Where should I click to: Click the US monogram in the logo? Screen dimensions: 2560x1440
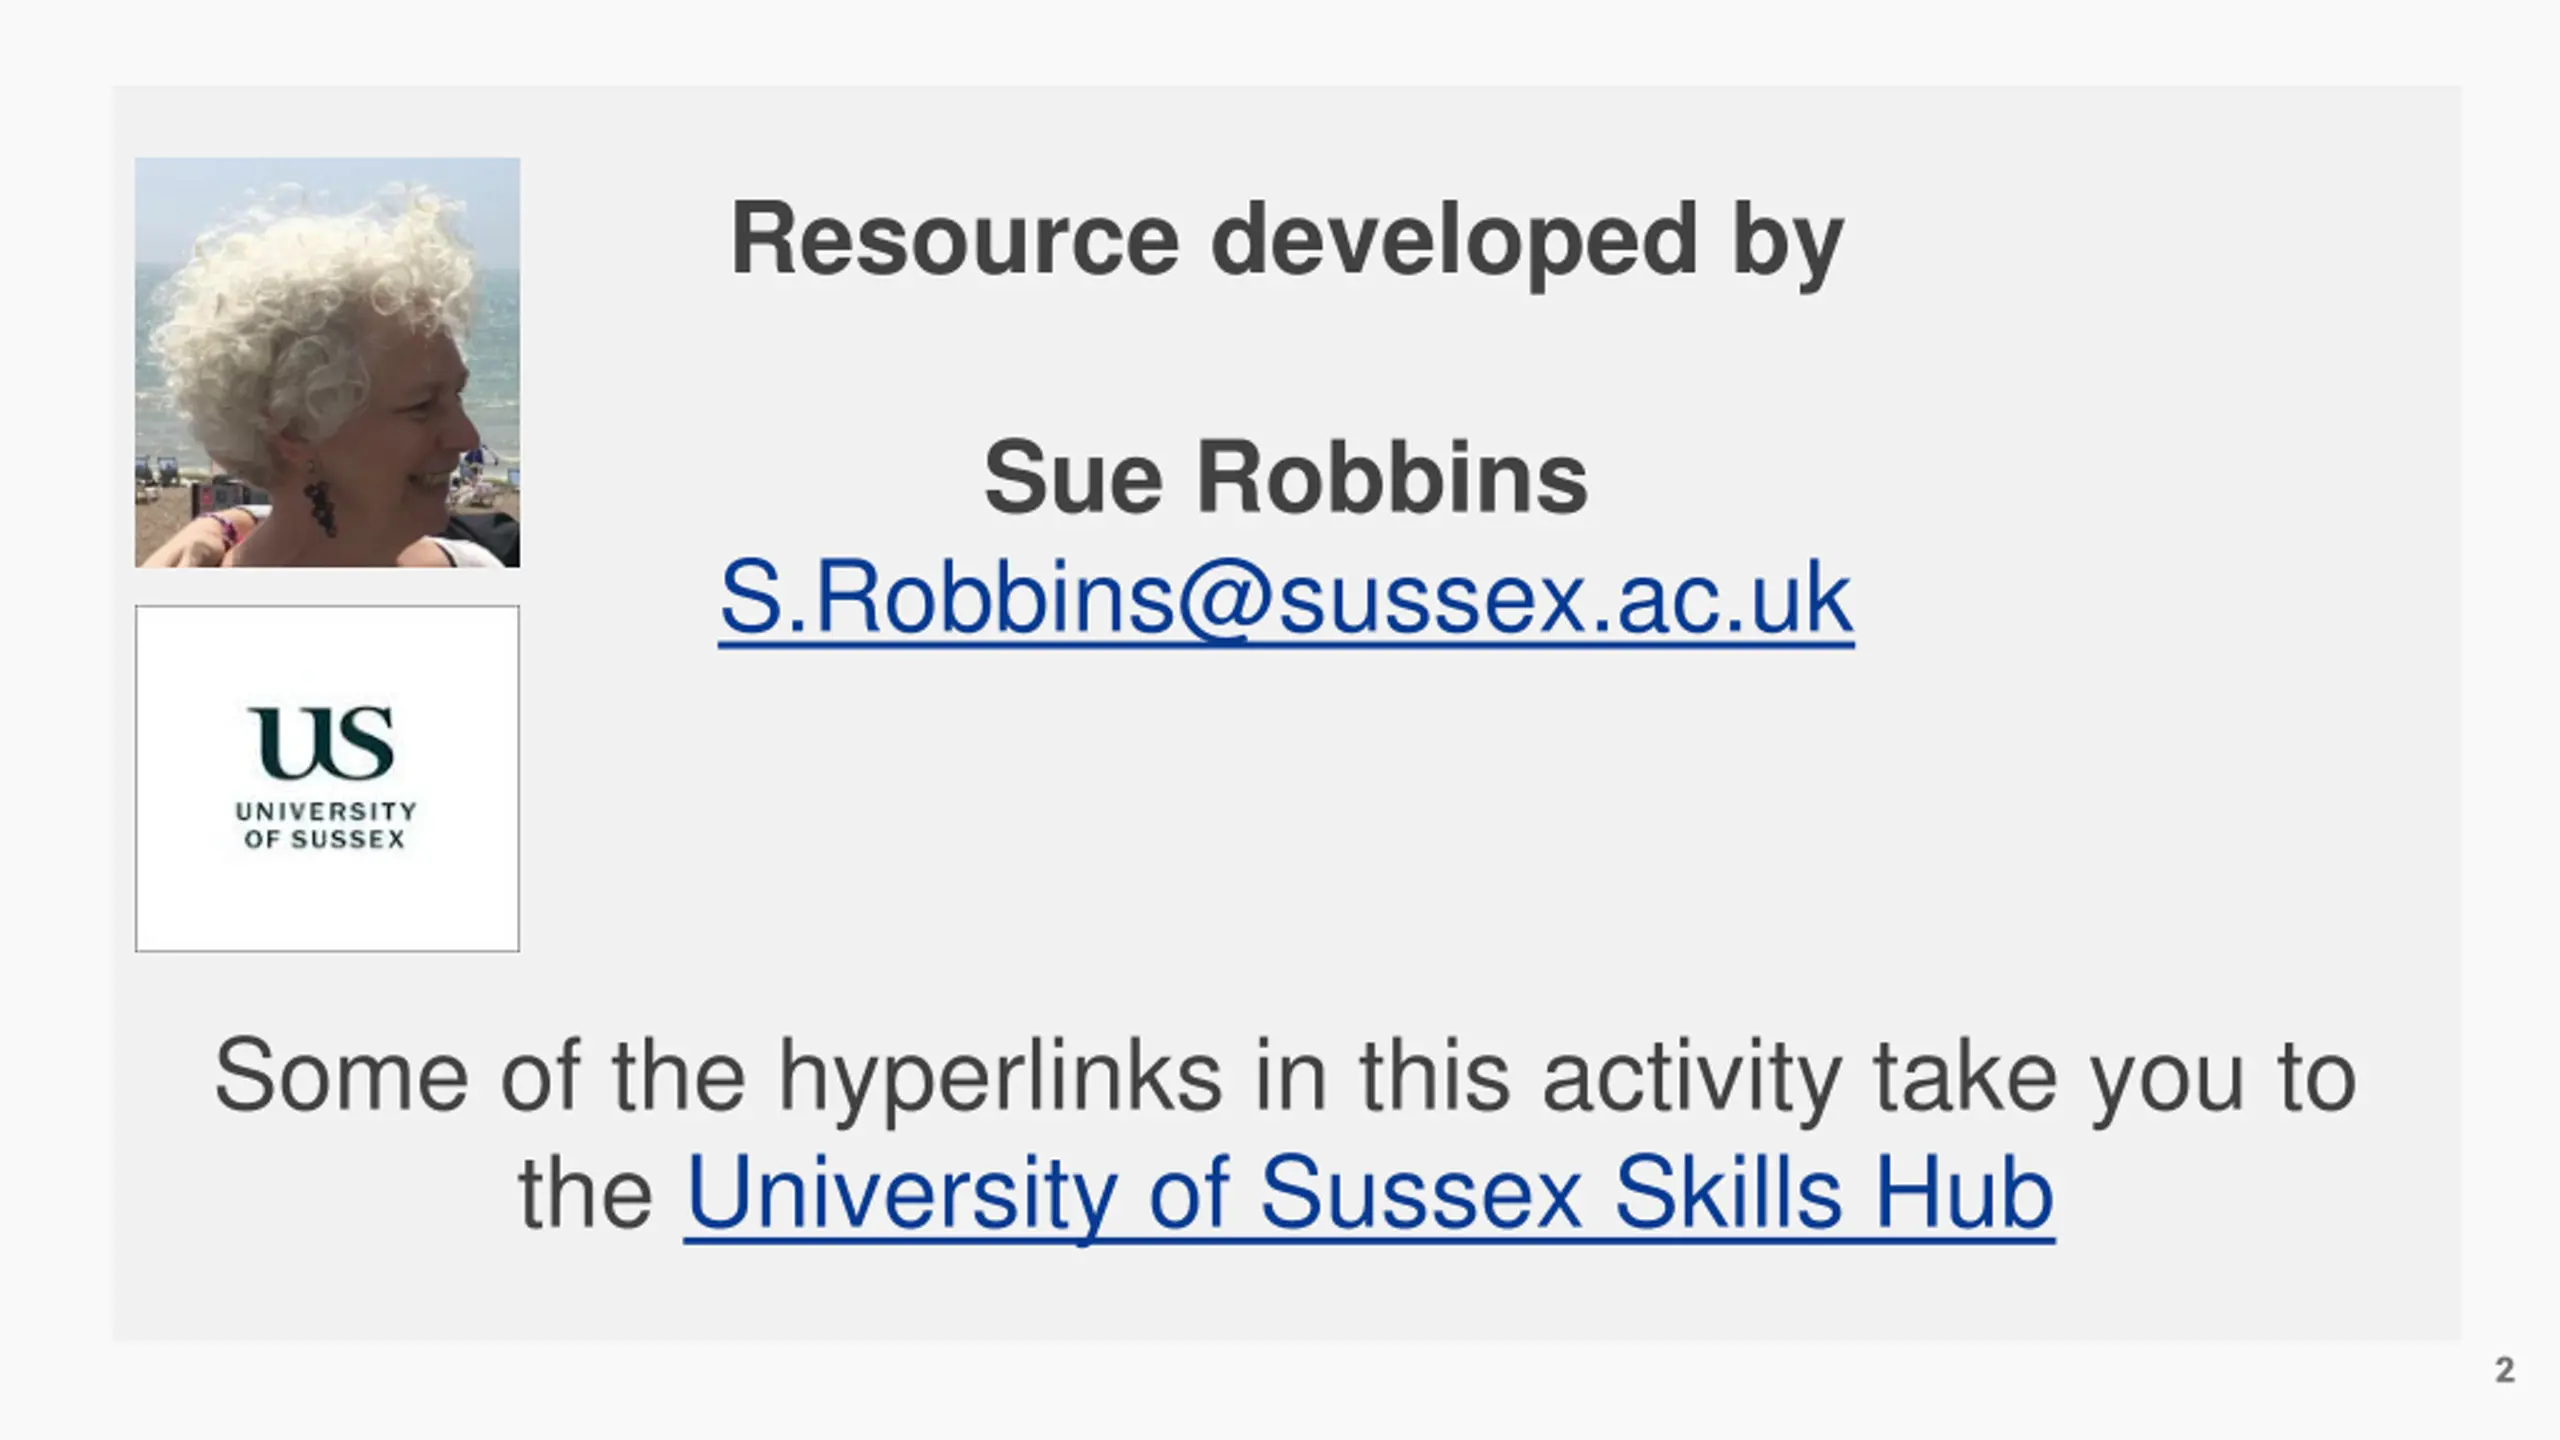pos(321,743)
